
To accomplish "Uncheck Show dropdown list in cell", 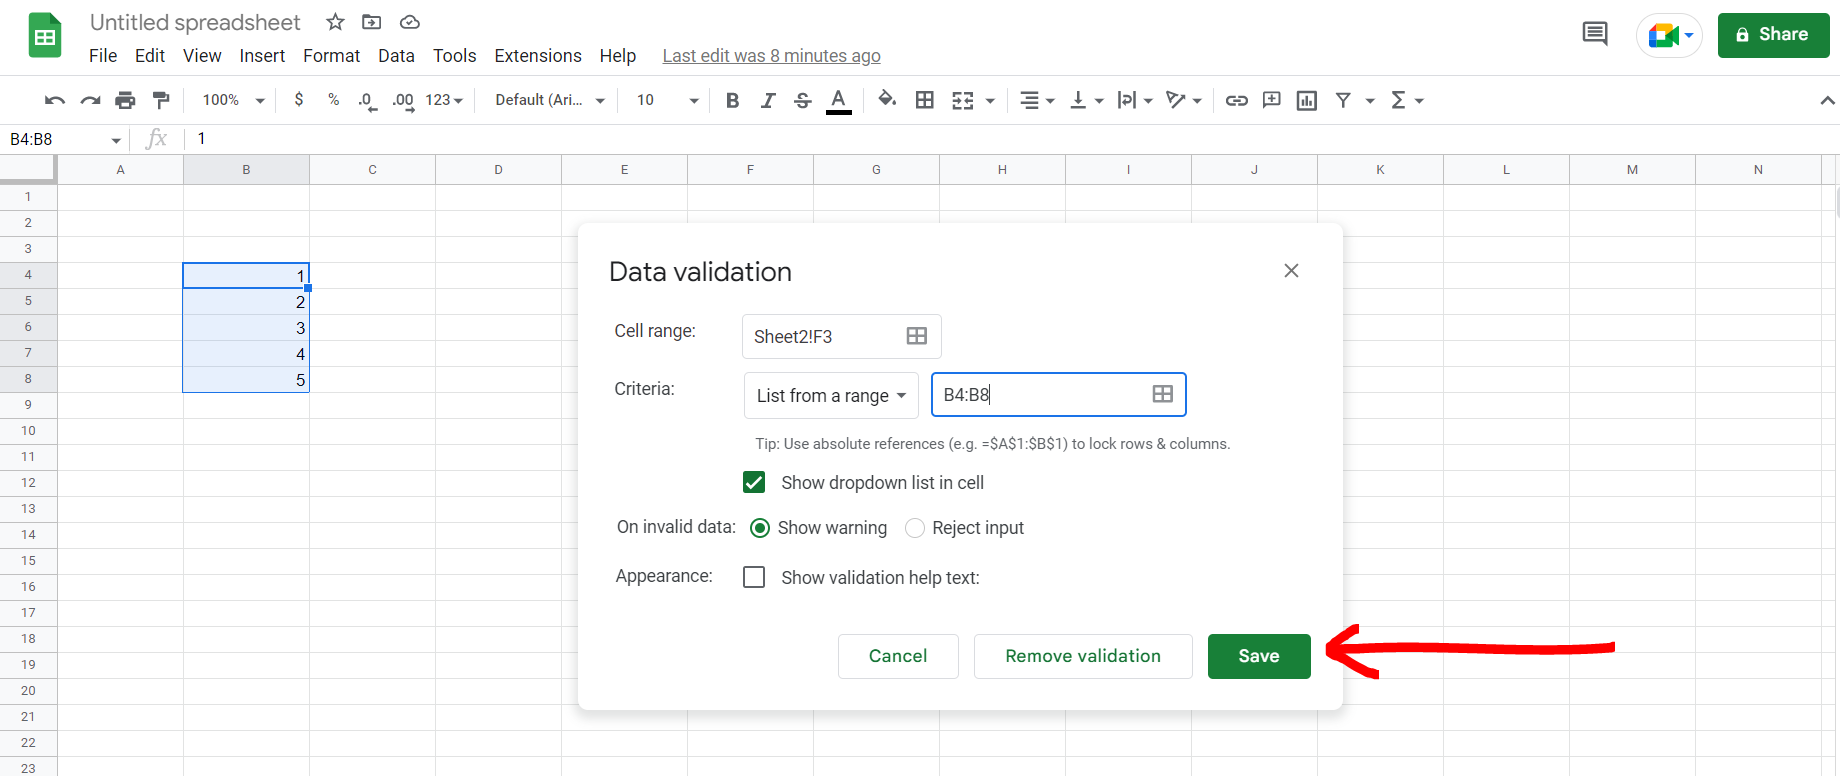I will pos(754,483).
